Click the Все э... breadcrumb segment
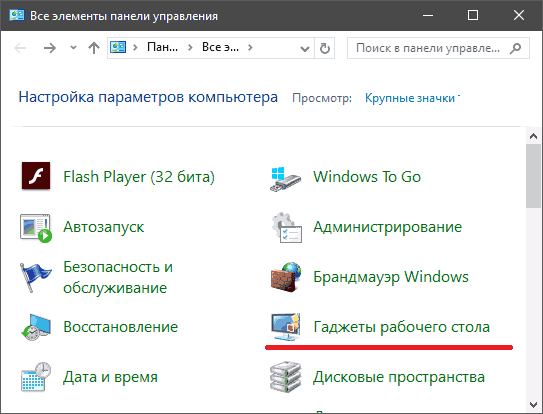 (x=220, y=47)
